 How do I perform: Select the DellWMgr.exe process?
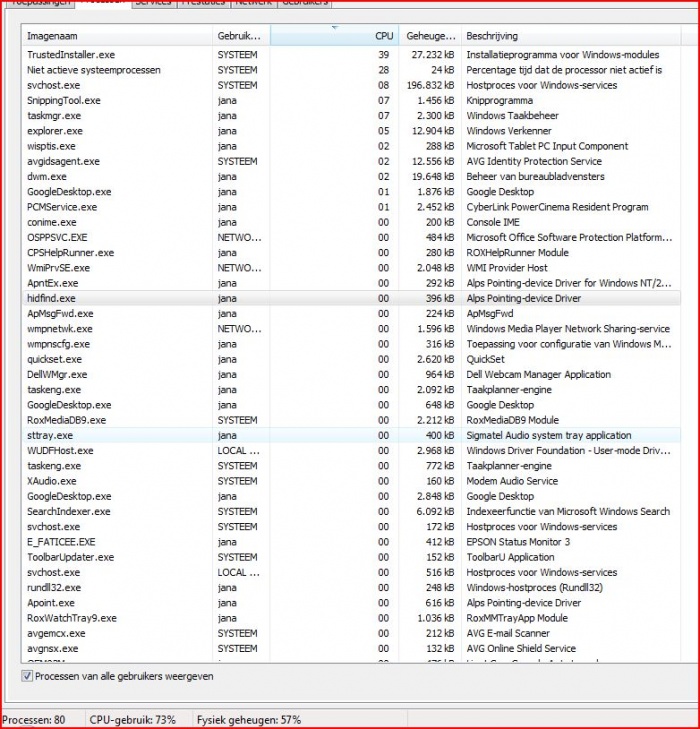[x=351, y=375]
